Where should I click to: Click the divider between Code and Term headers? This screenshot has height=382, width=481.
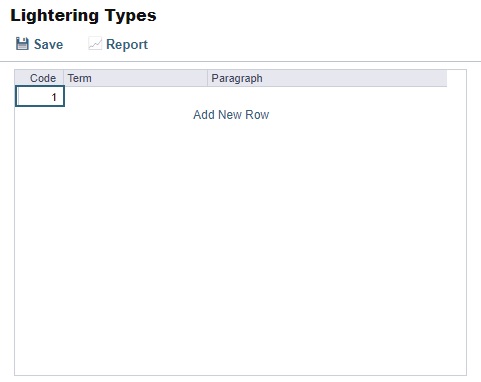[63, 78]
